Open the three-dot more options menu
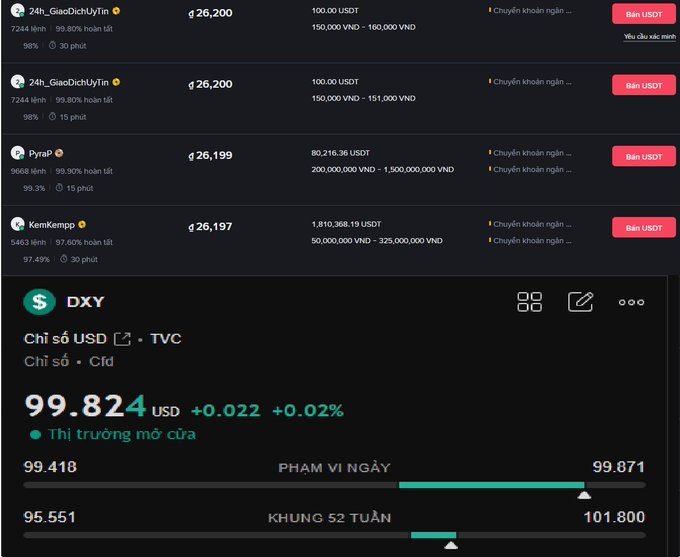 631,302
